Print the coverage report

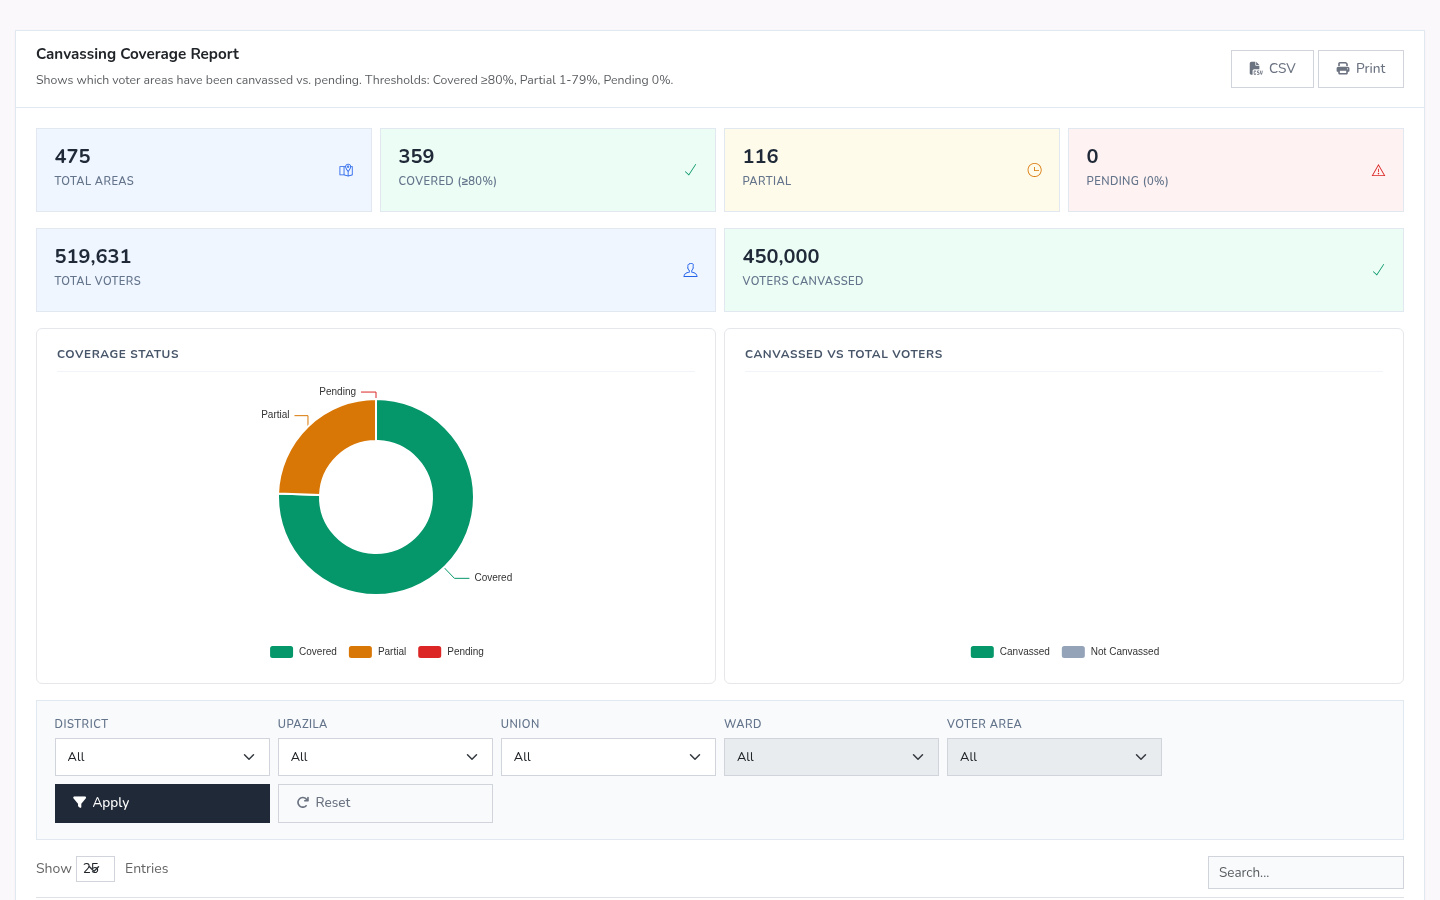pyautogui.click(x=1361, y=69)
